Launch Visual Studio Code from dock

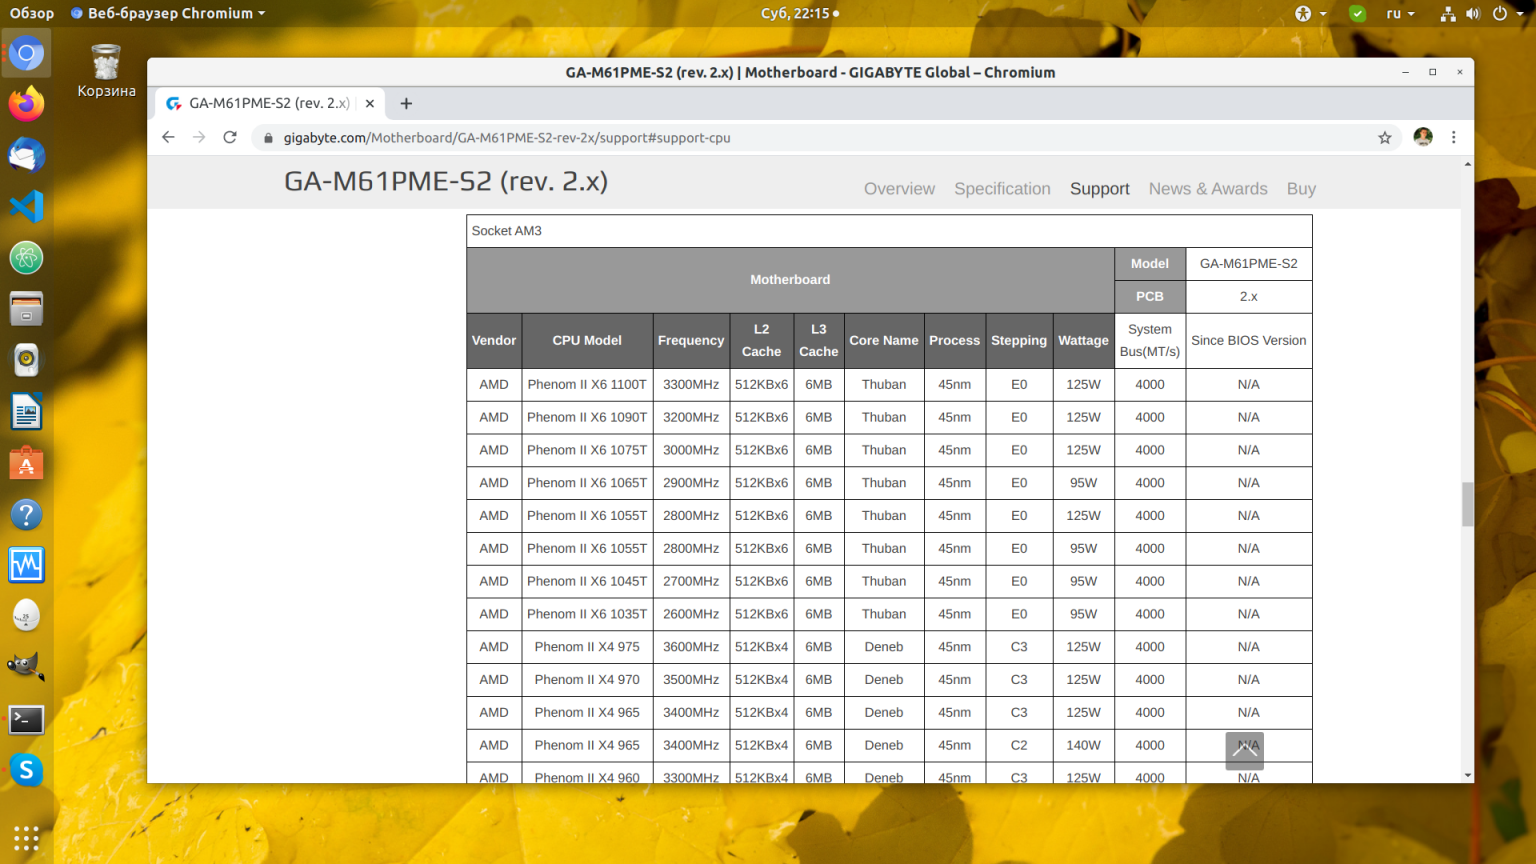click(x=27, y=206)
